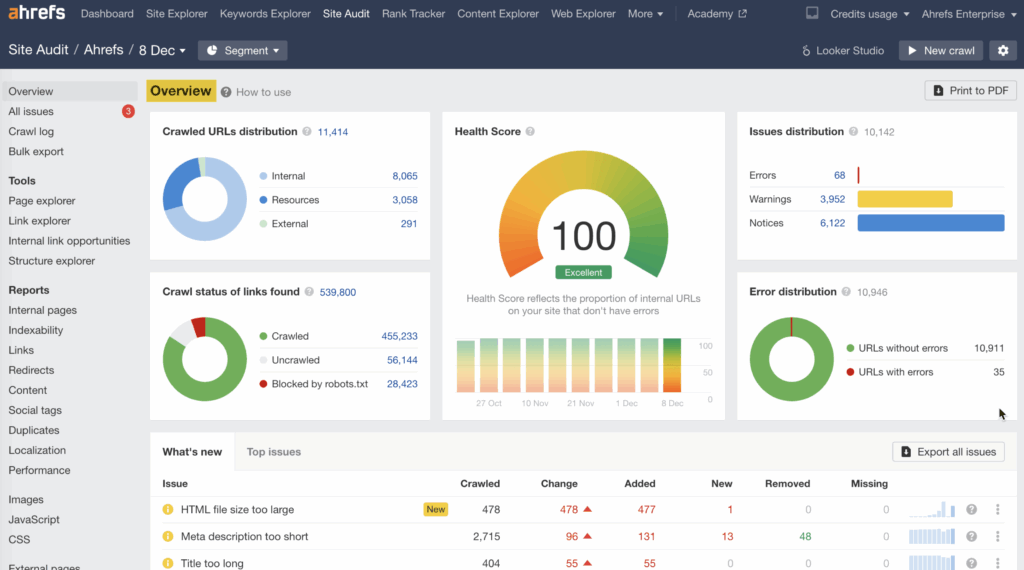1024x570 pixels.
Task: Open the Segment dropdown
Action: [x=242, y=50]
